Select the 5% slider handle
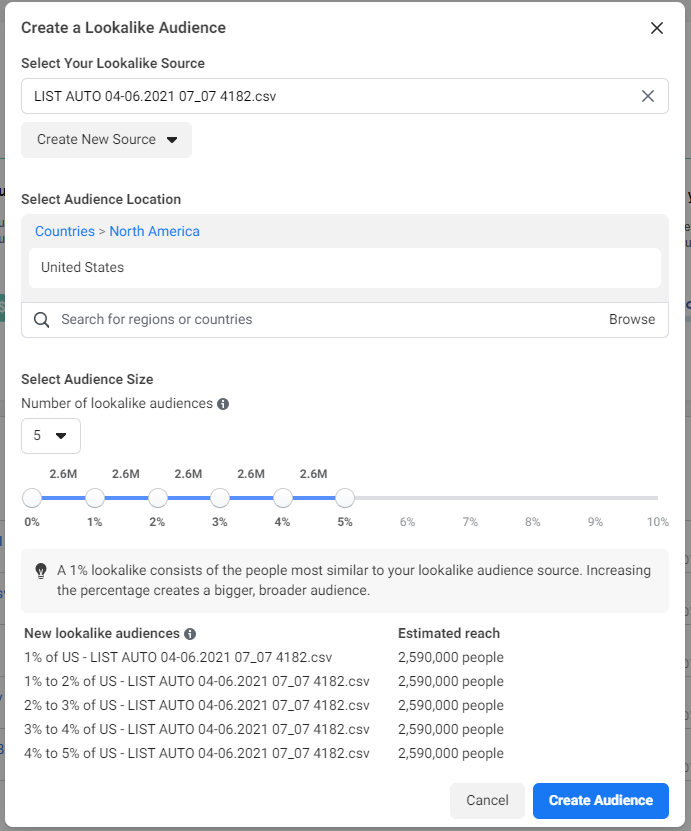This screenshot has width=691, height=831. point(345,497)
